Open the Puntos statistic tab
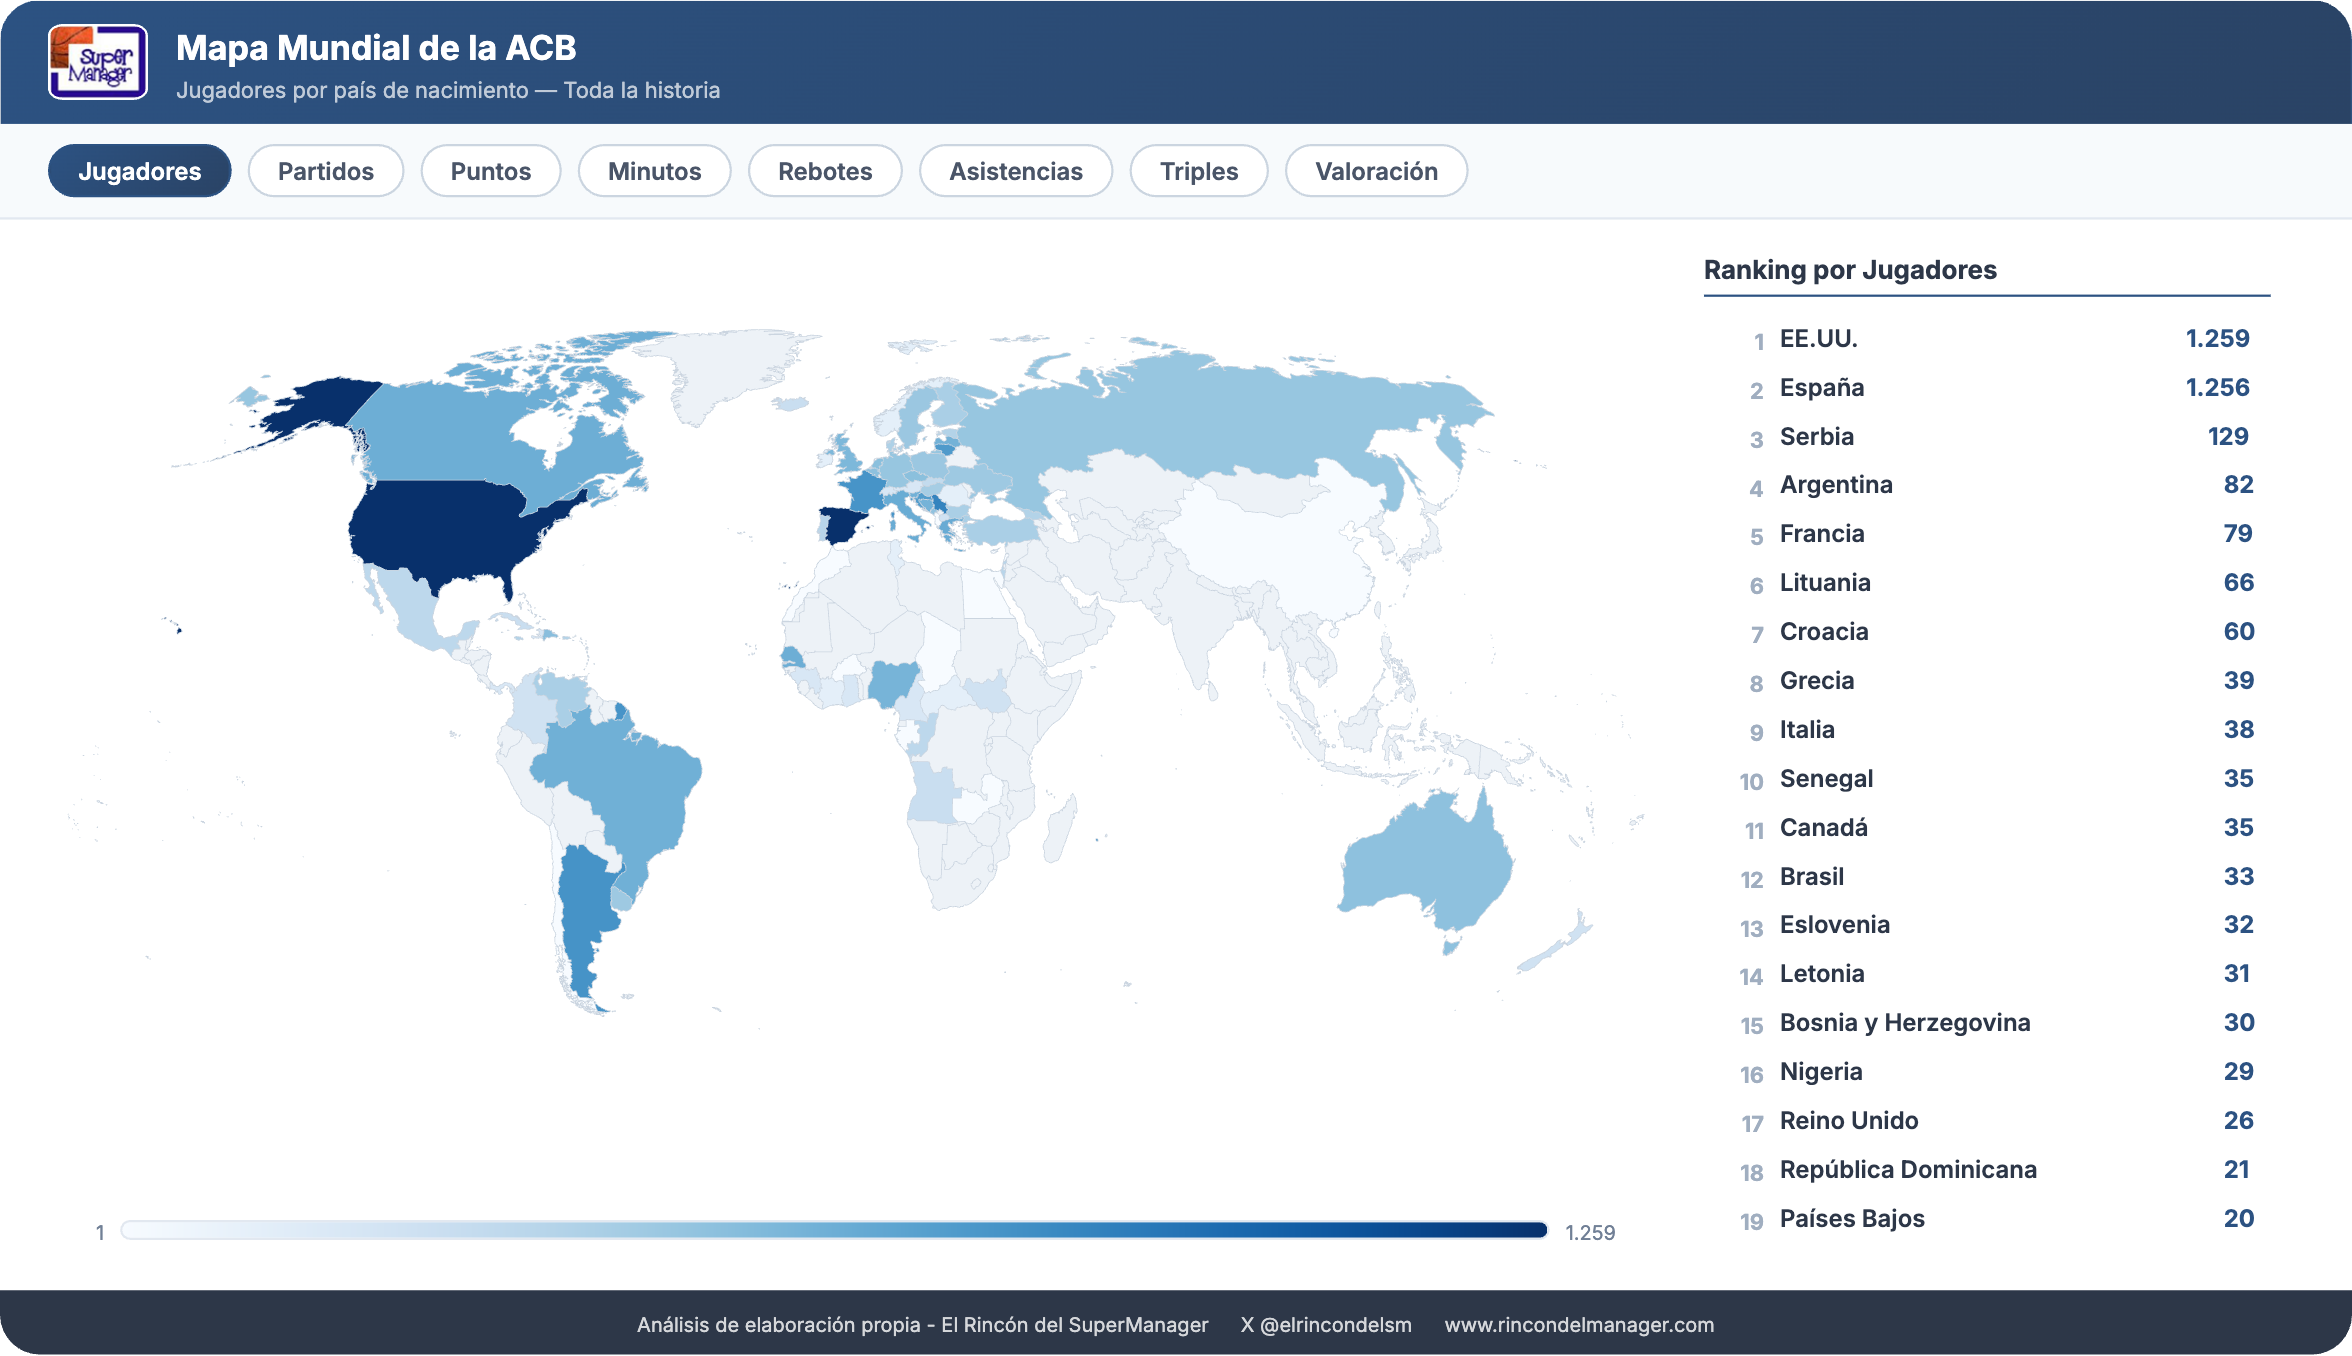This screenshot has height=1356, width=2352. [490, 171]
